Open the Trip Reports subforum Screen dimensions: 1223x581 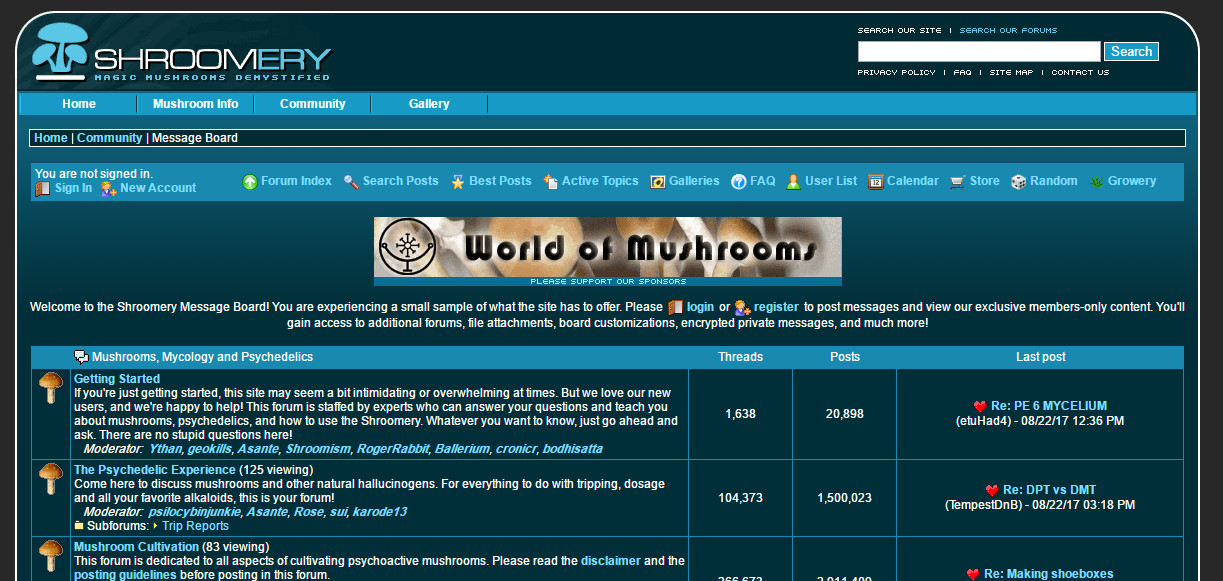tap(196, 526)
